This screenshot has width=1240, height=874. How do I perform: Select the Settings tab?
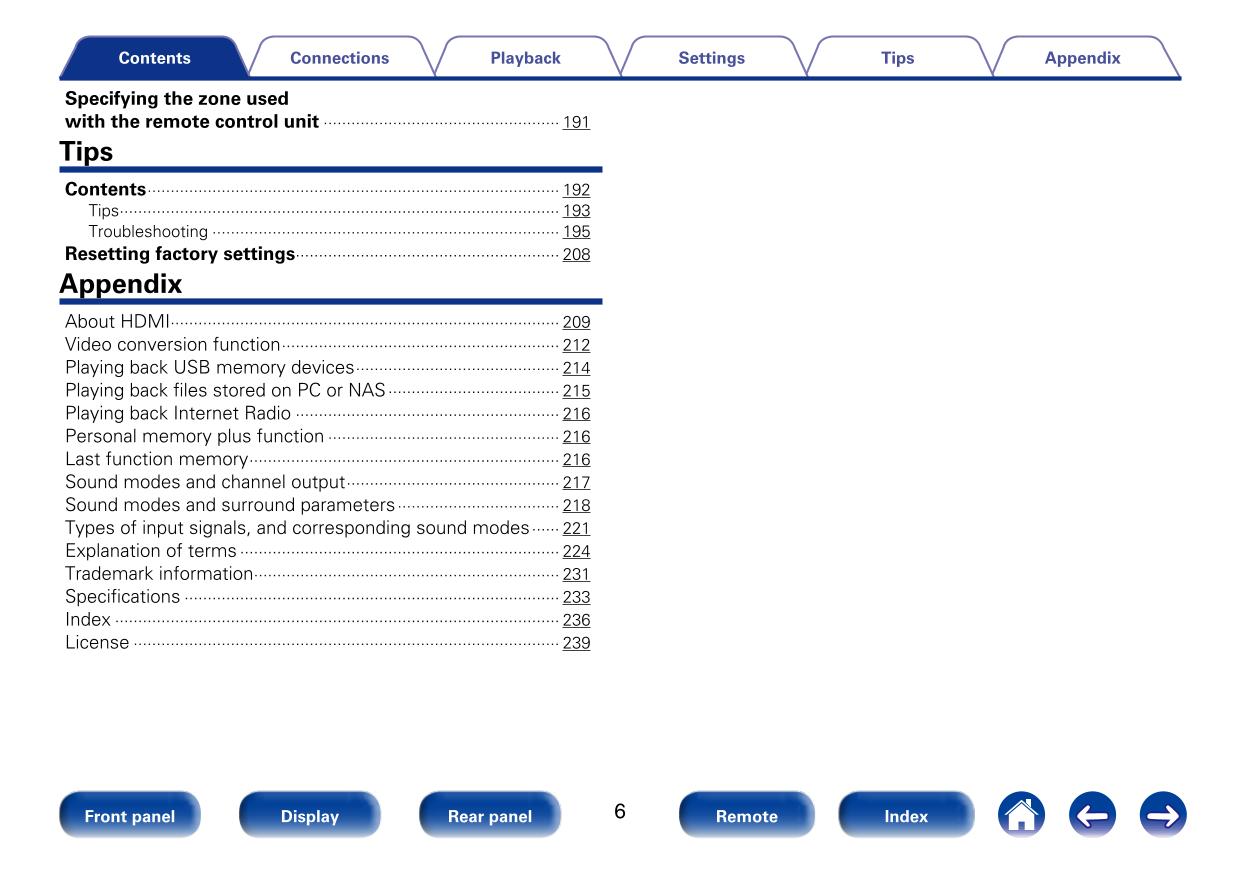pos(711,58)
